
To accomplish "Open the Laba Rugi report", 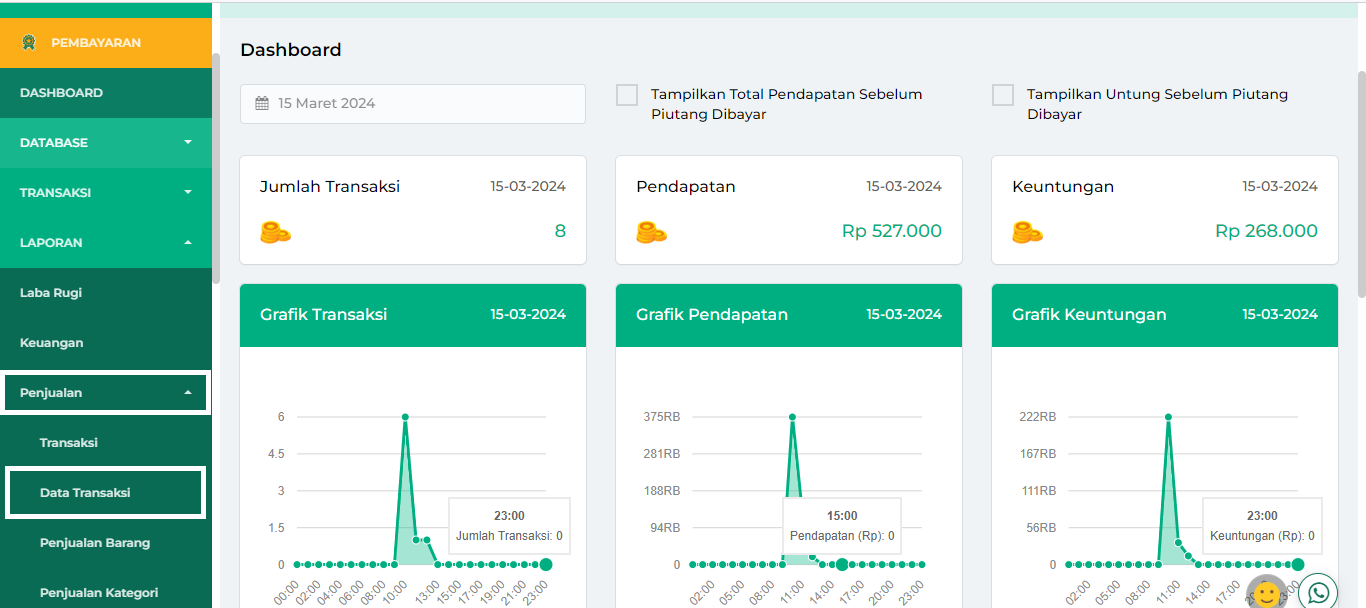I will pos(51,293).
